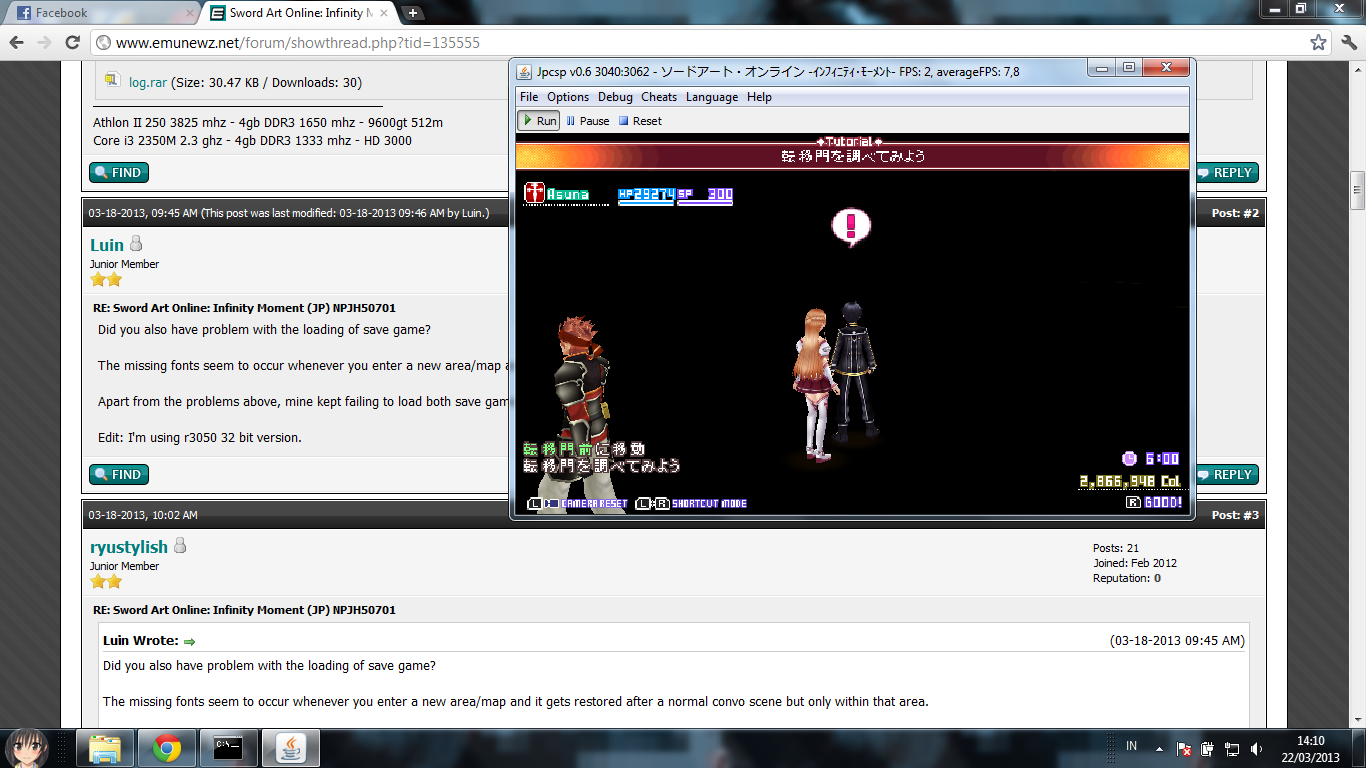The image size is (1366, 768).
Task: Open the Jpcsp Options menu
Action: 568,97
